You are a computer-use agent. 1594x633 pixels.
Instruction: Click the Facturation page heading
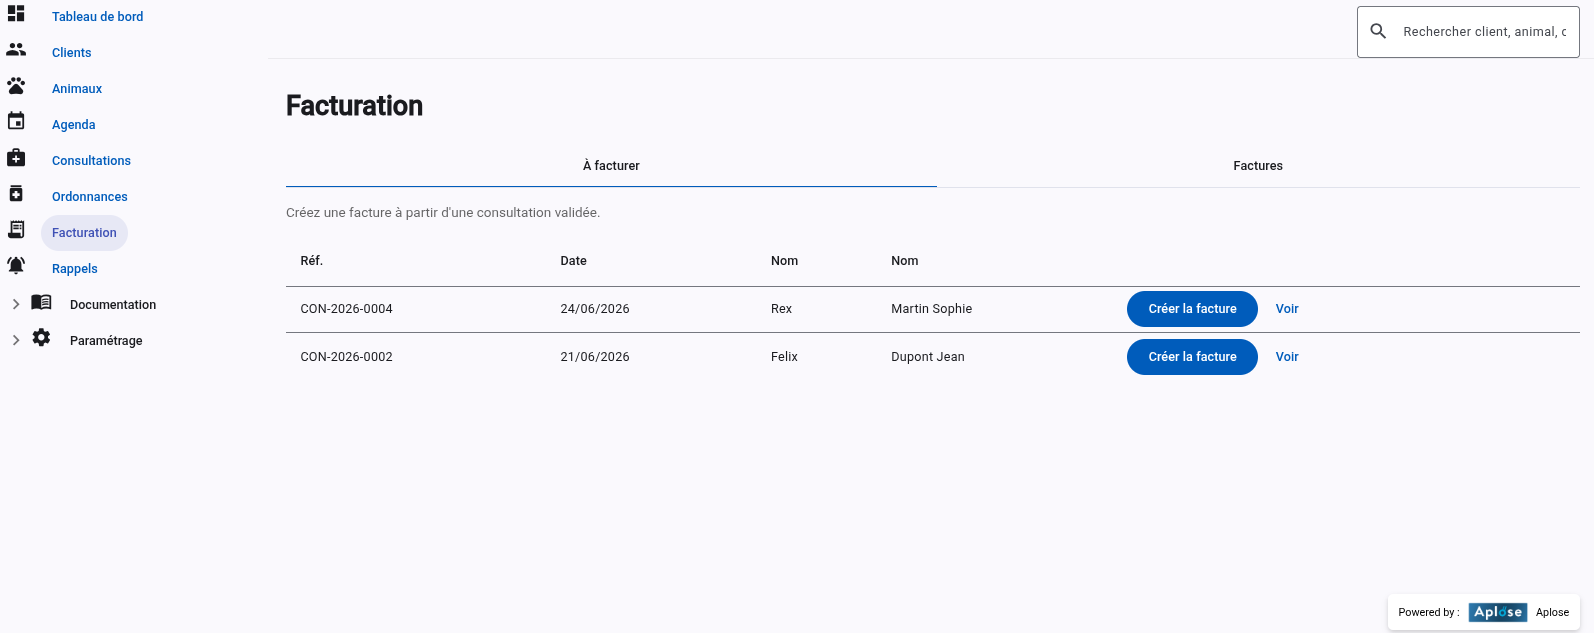pyautogui.click(x=354, y=106)
